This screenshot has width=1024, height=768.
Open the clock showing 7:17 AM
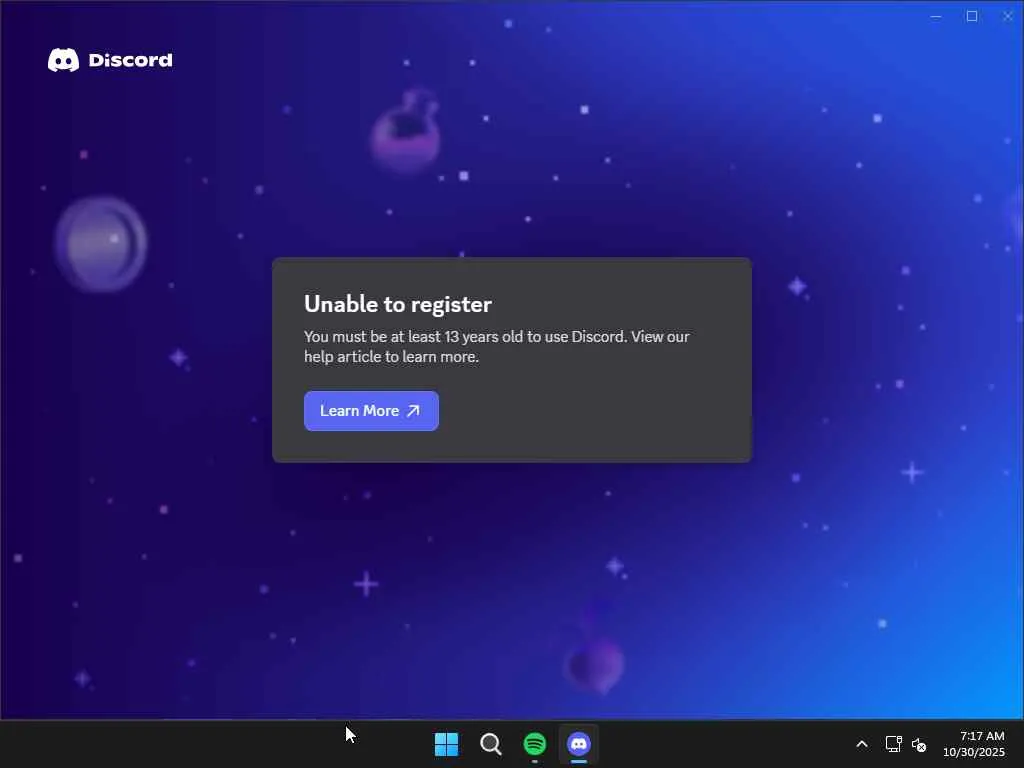[974, 744]
